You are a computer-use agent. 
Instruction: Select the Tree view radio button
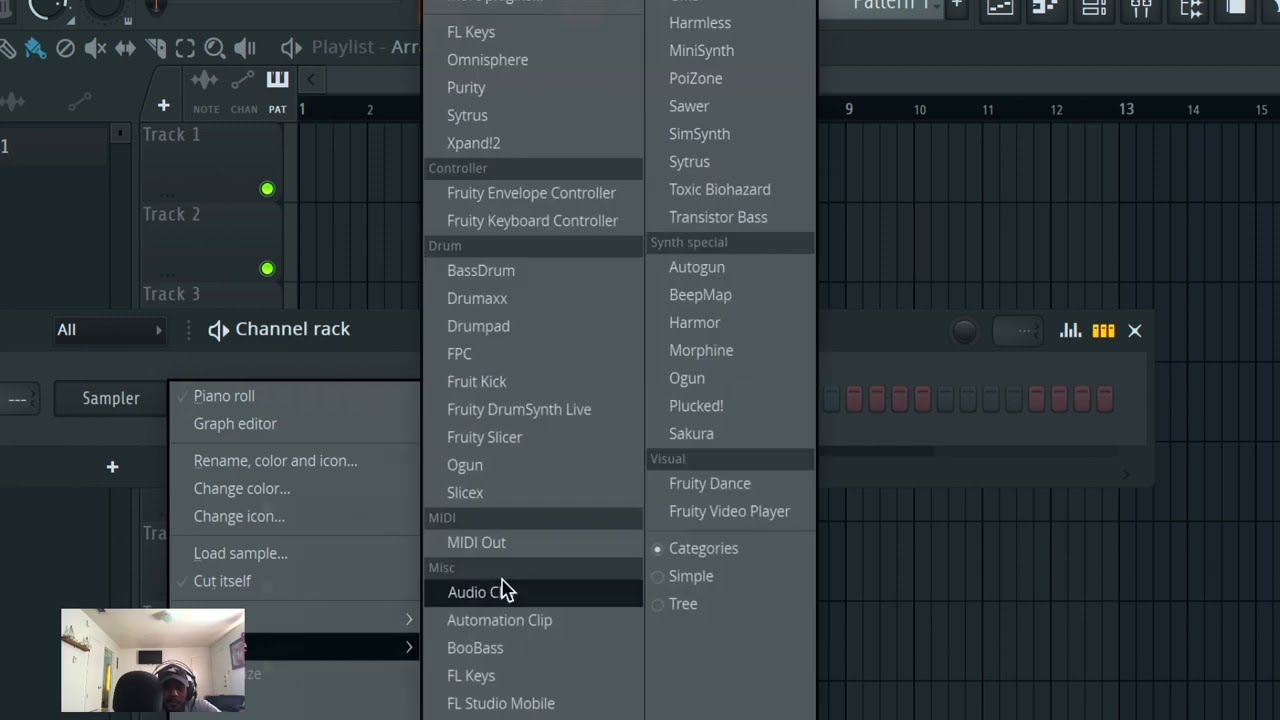(657, 605)
